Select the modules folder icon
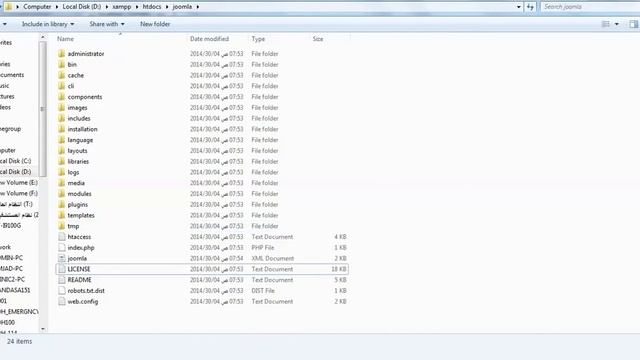Viewport: 640px width, 360px height. (62, 194)
